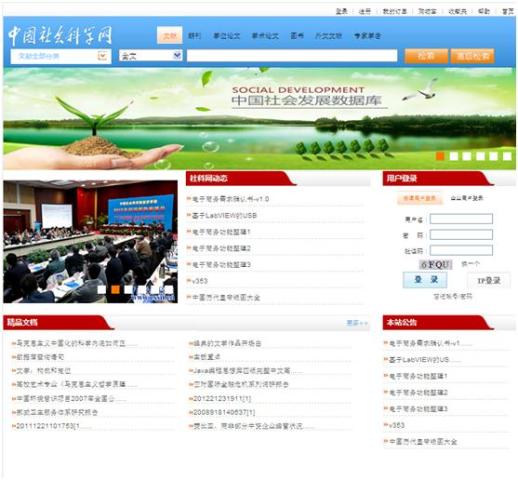The height and width of the screenshot is (480, 518).
Task: Click the last white banner carousel dot
Action: 507,156
